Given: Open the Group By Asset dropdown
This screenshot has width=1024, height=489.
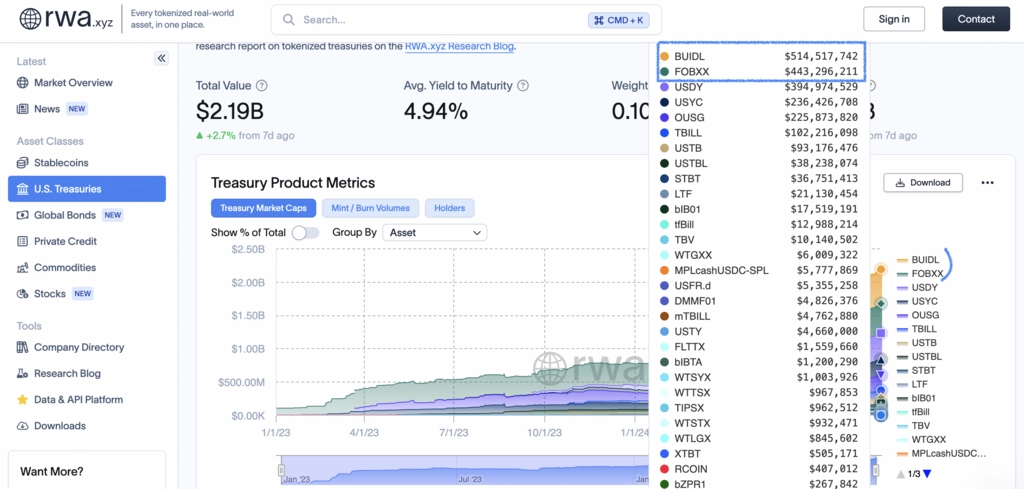Looking at the screenshot, I should pos(434,232).
